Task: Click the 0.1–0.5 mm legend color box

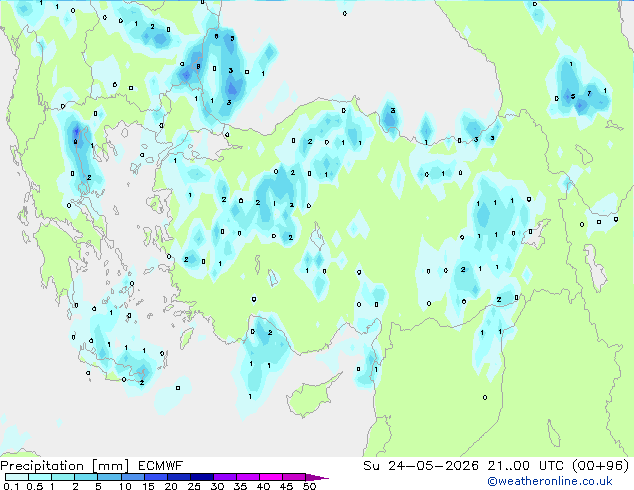Action: coord(17,477)
